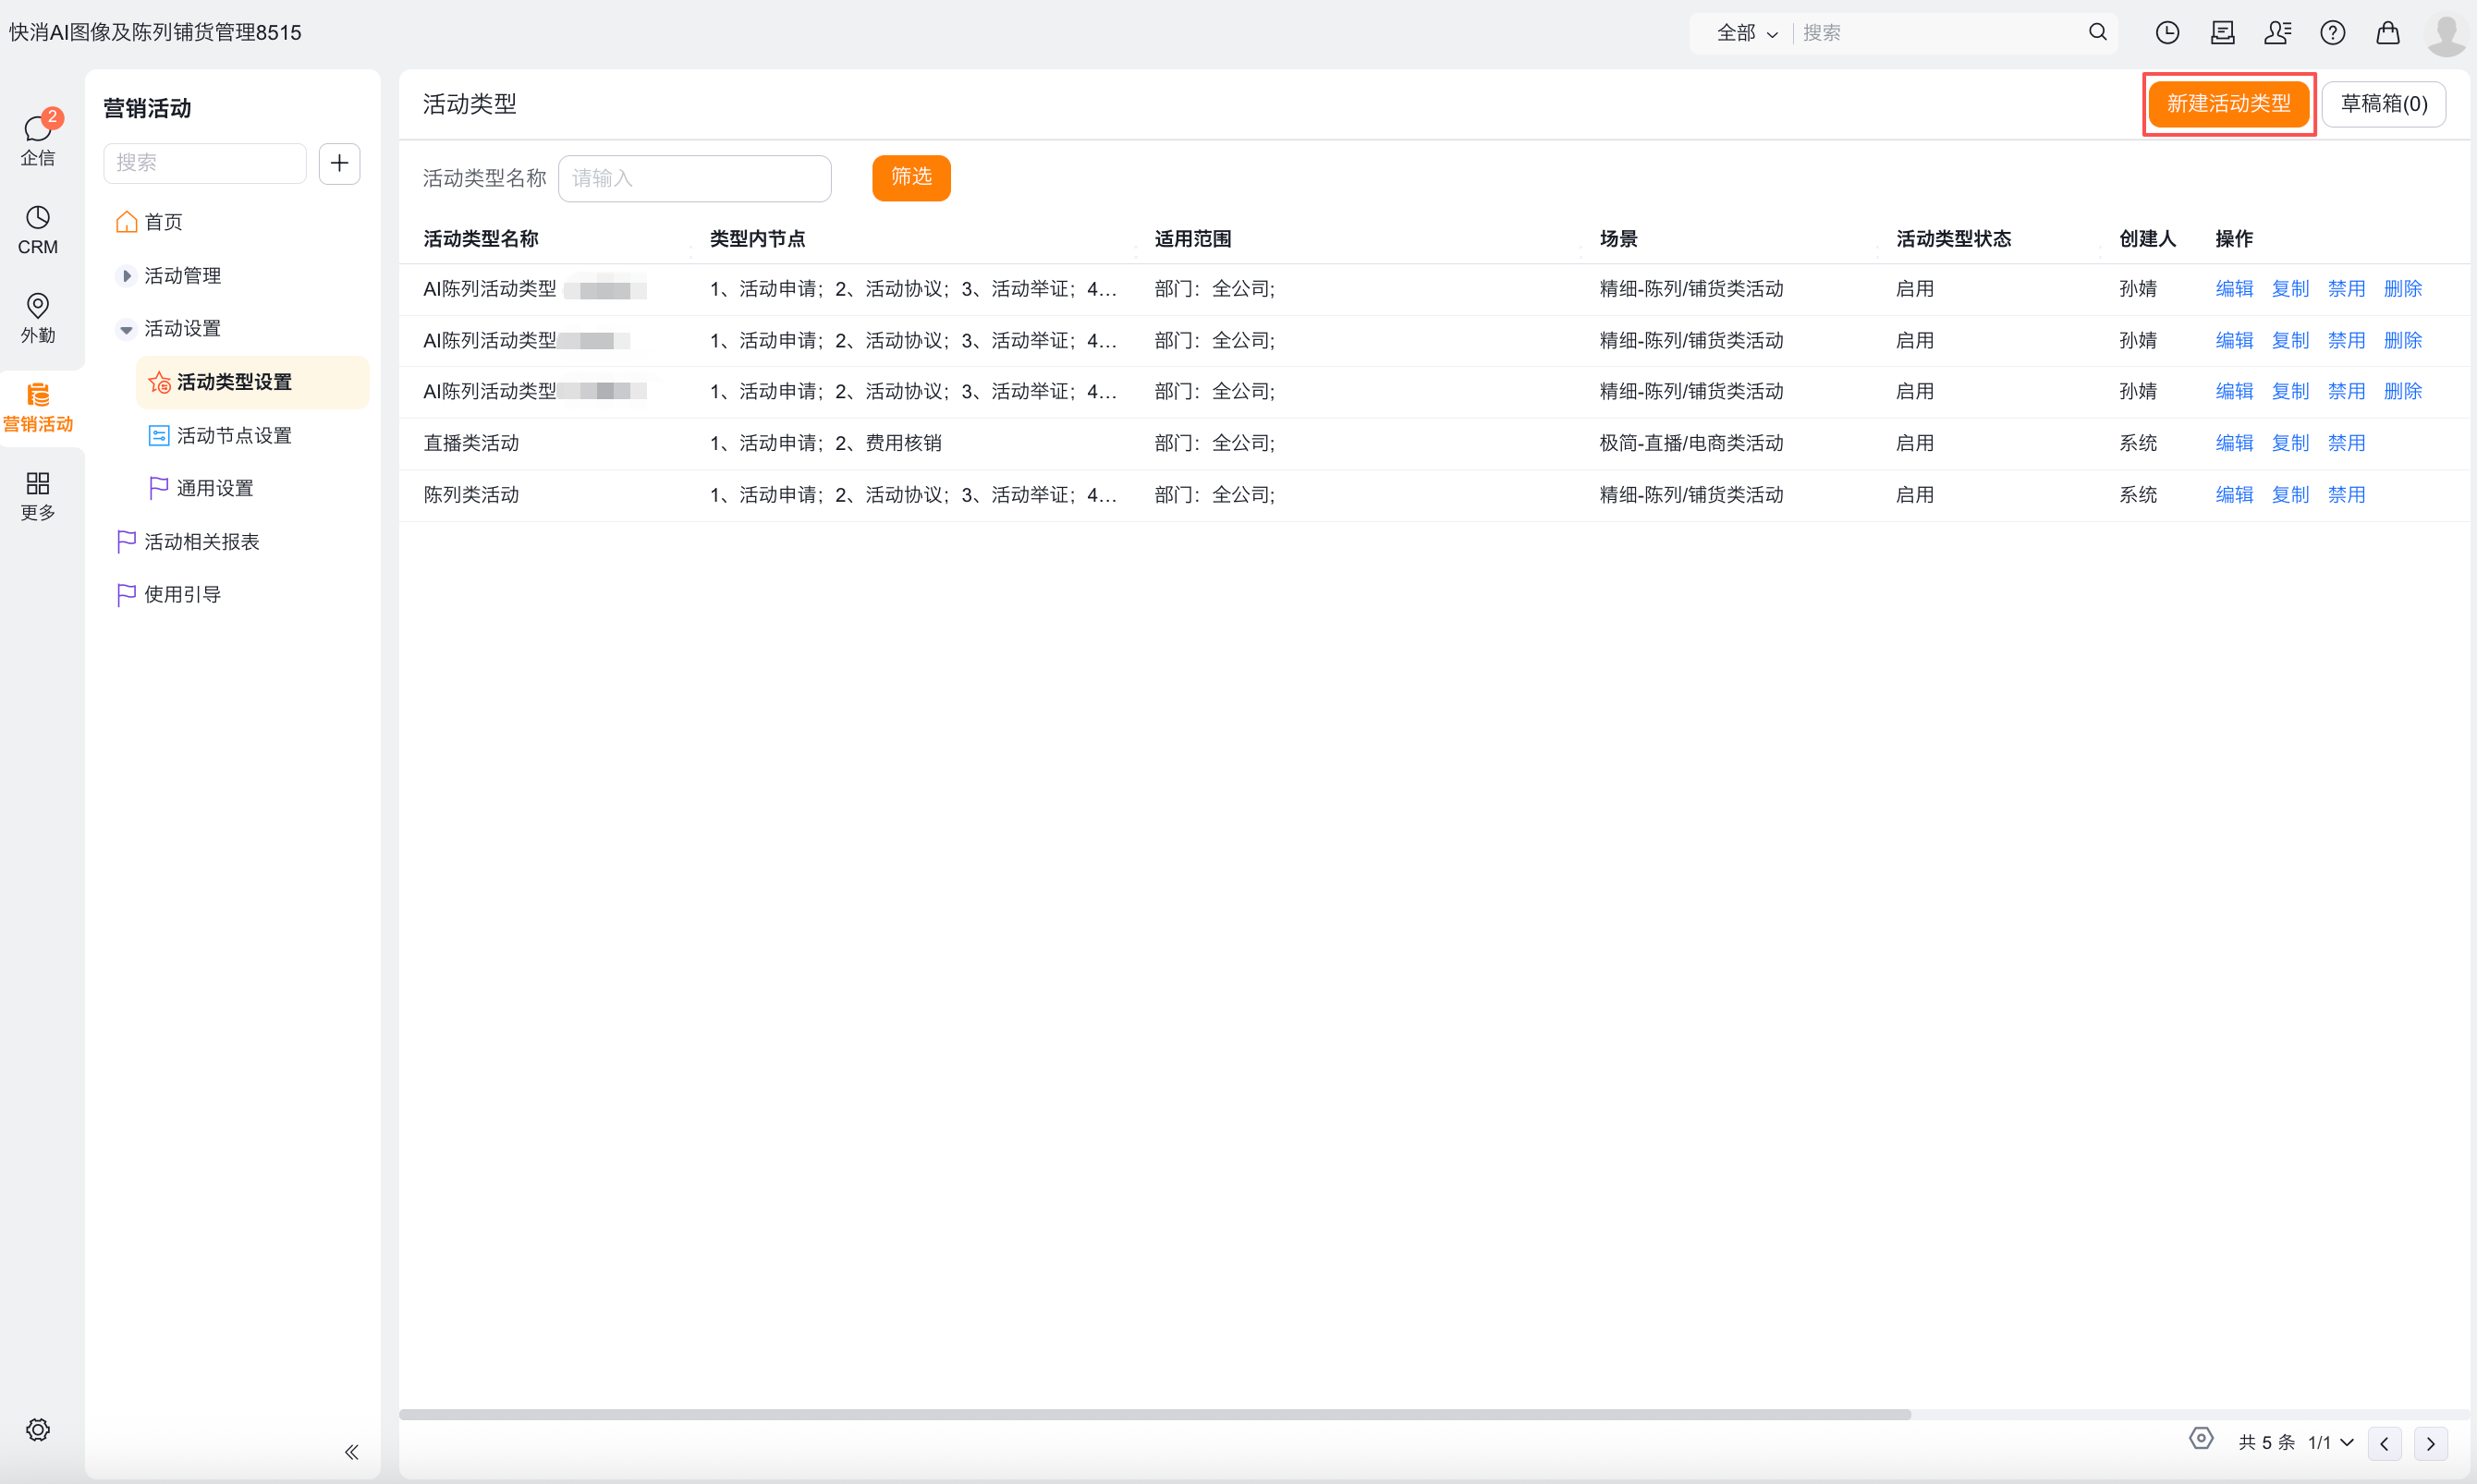Viewport: 2477px width, 1484px height.
Task: Click the history clock icon in the top bar
Action: coord(2166,33)
